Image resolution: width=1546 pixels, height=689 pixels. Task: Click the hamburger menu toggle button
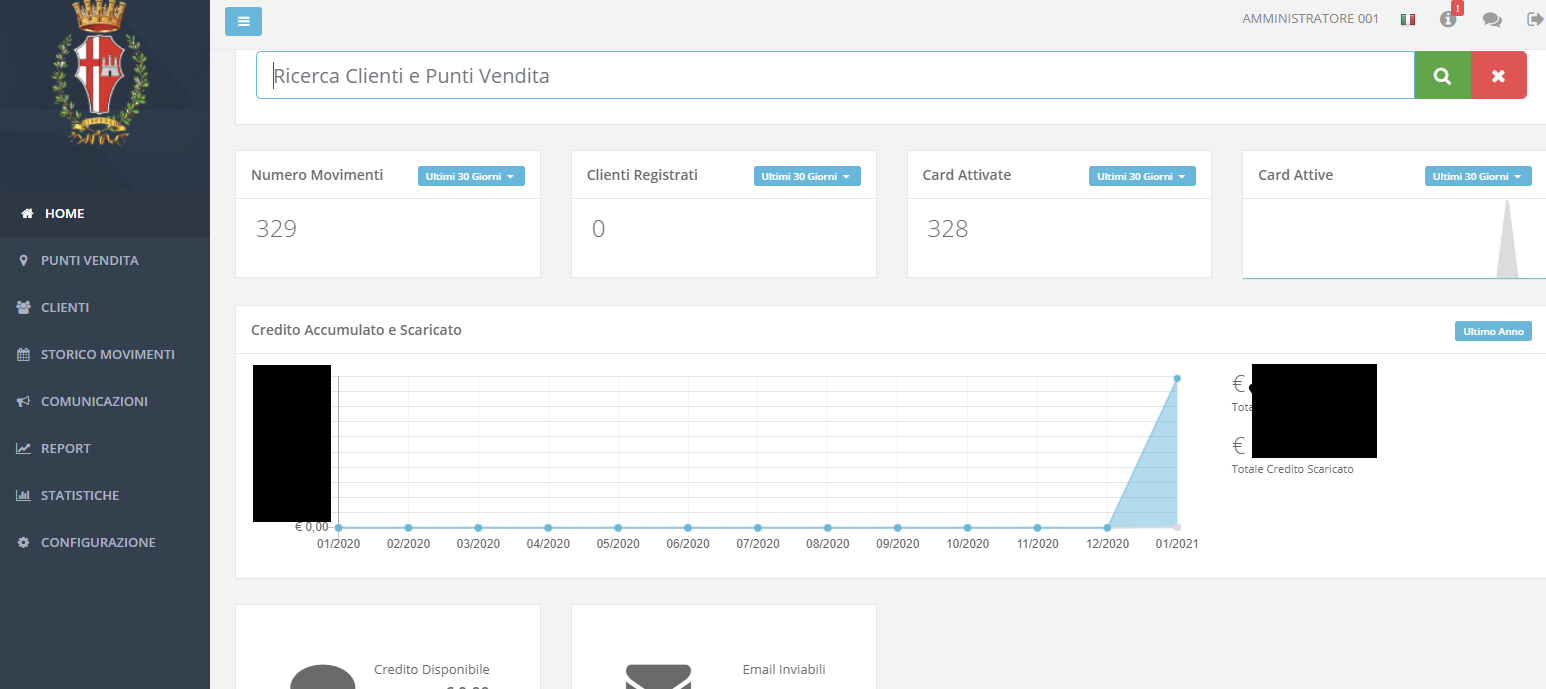click(x=243, y=21)
